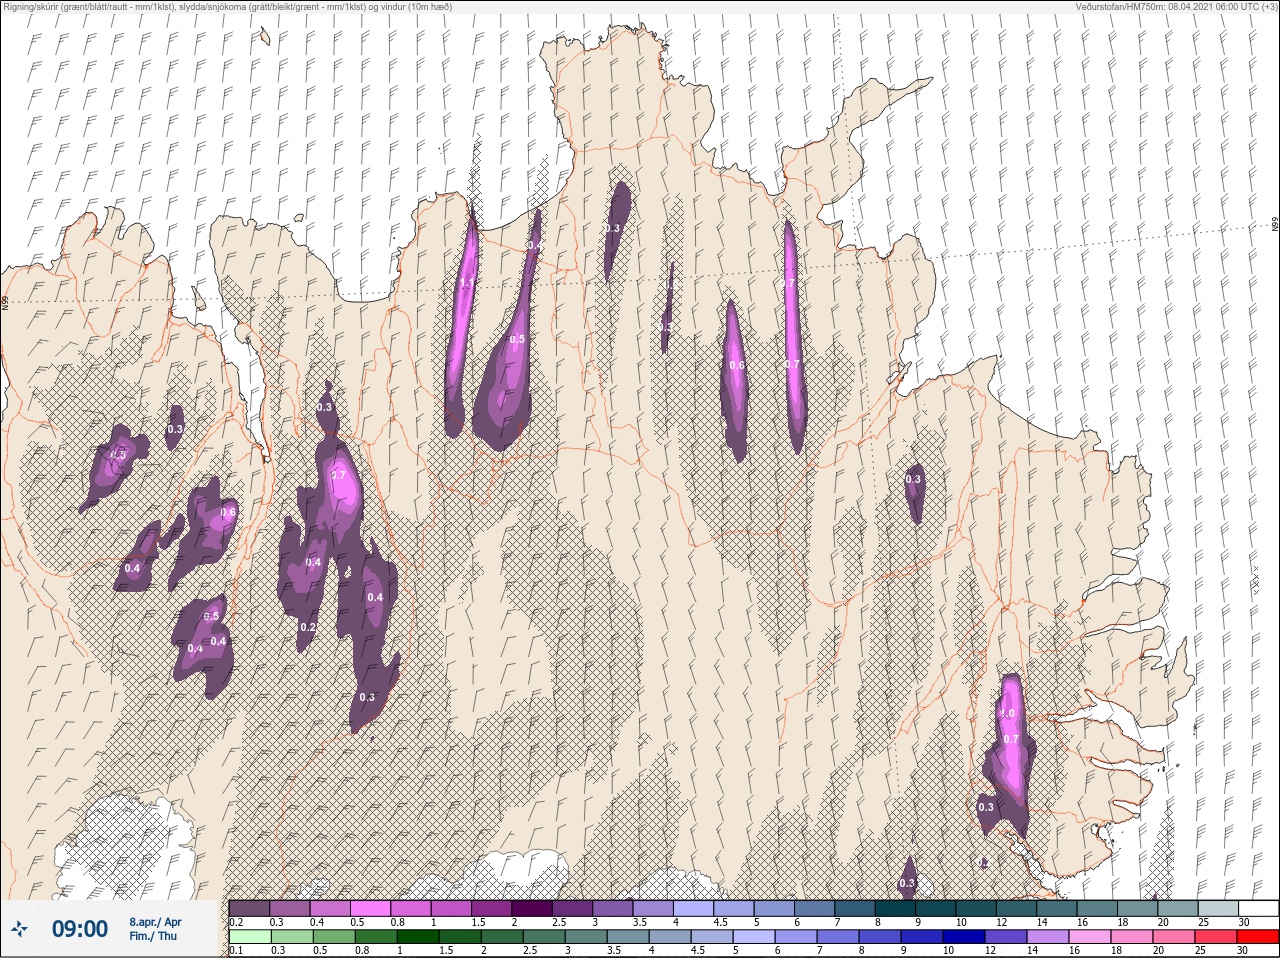The image size is (1280, 958).
Task: Select the dark green 1 swatch in the lower legend
Action: pos(418,937)
